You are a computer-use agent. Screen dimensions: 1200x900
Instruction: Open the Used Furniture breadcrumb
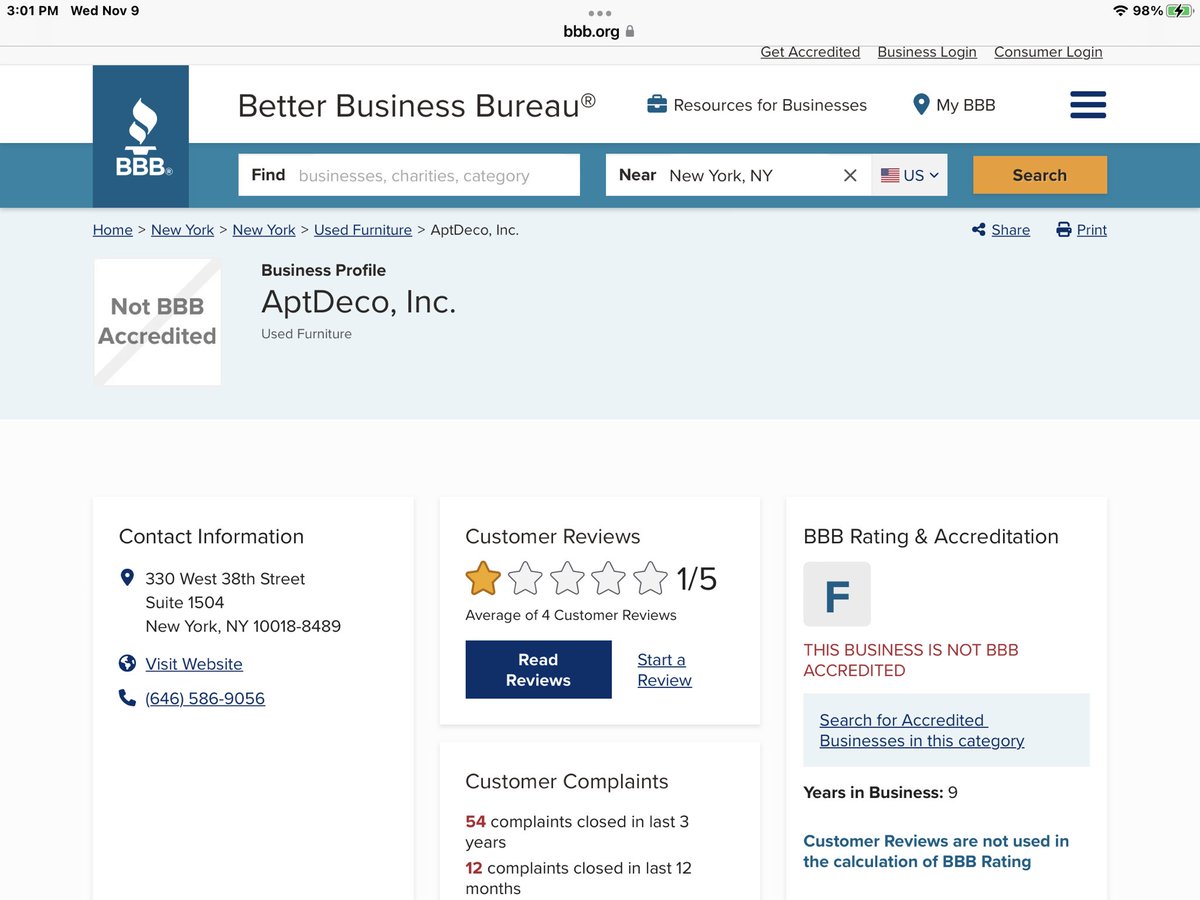click(363, 230)
